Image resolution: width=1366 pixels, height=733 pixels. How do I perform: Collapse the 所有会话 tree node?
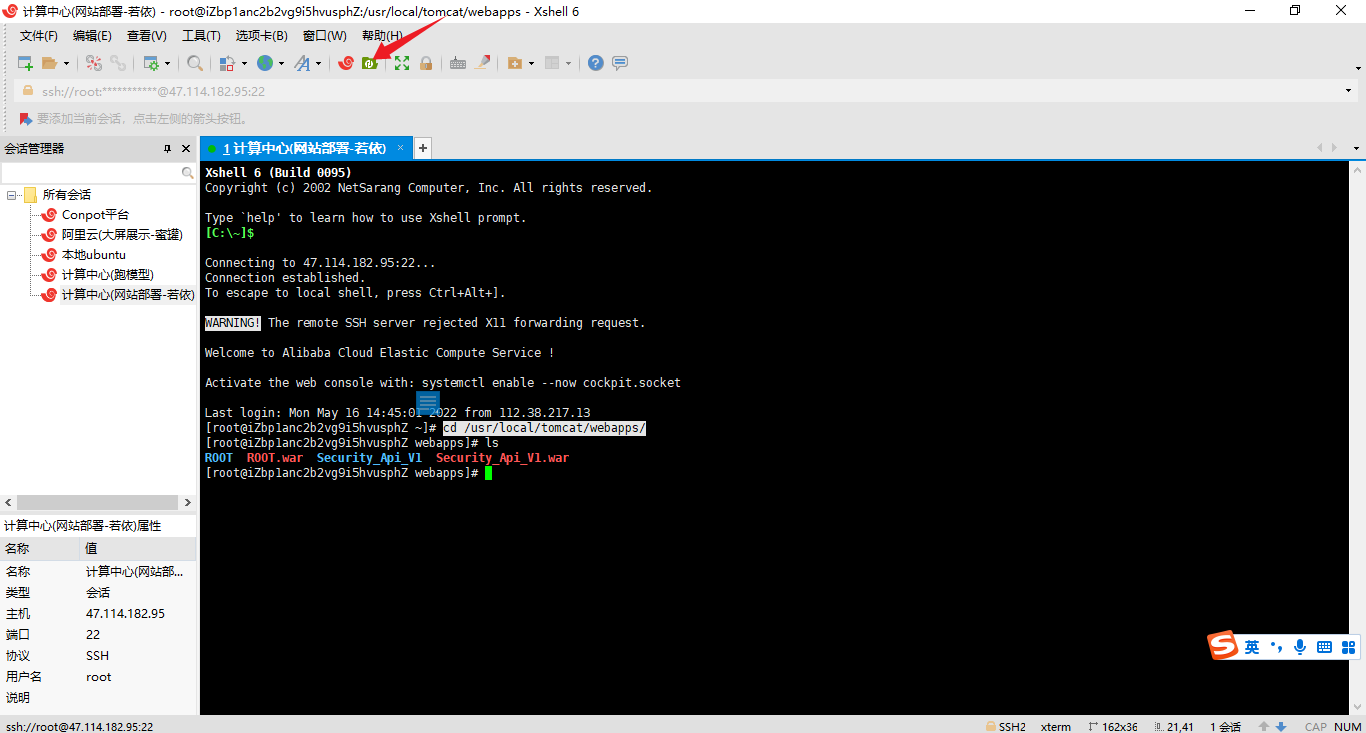12,195
